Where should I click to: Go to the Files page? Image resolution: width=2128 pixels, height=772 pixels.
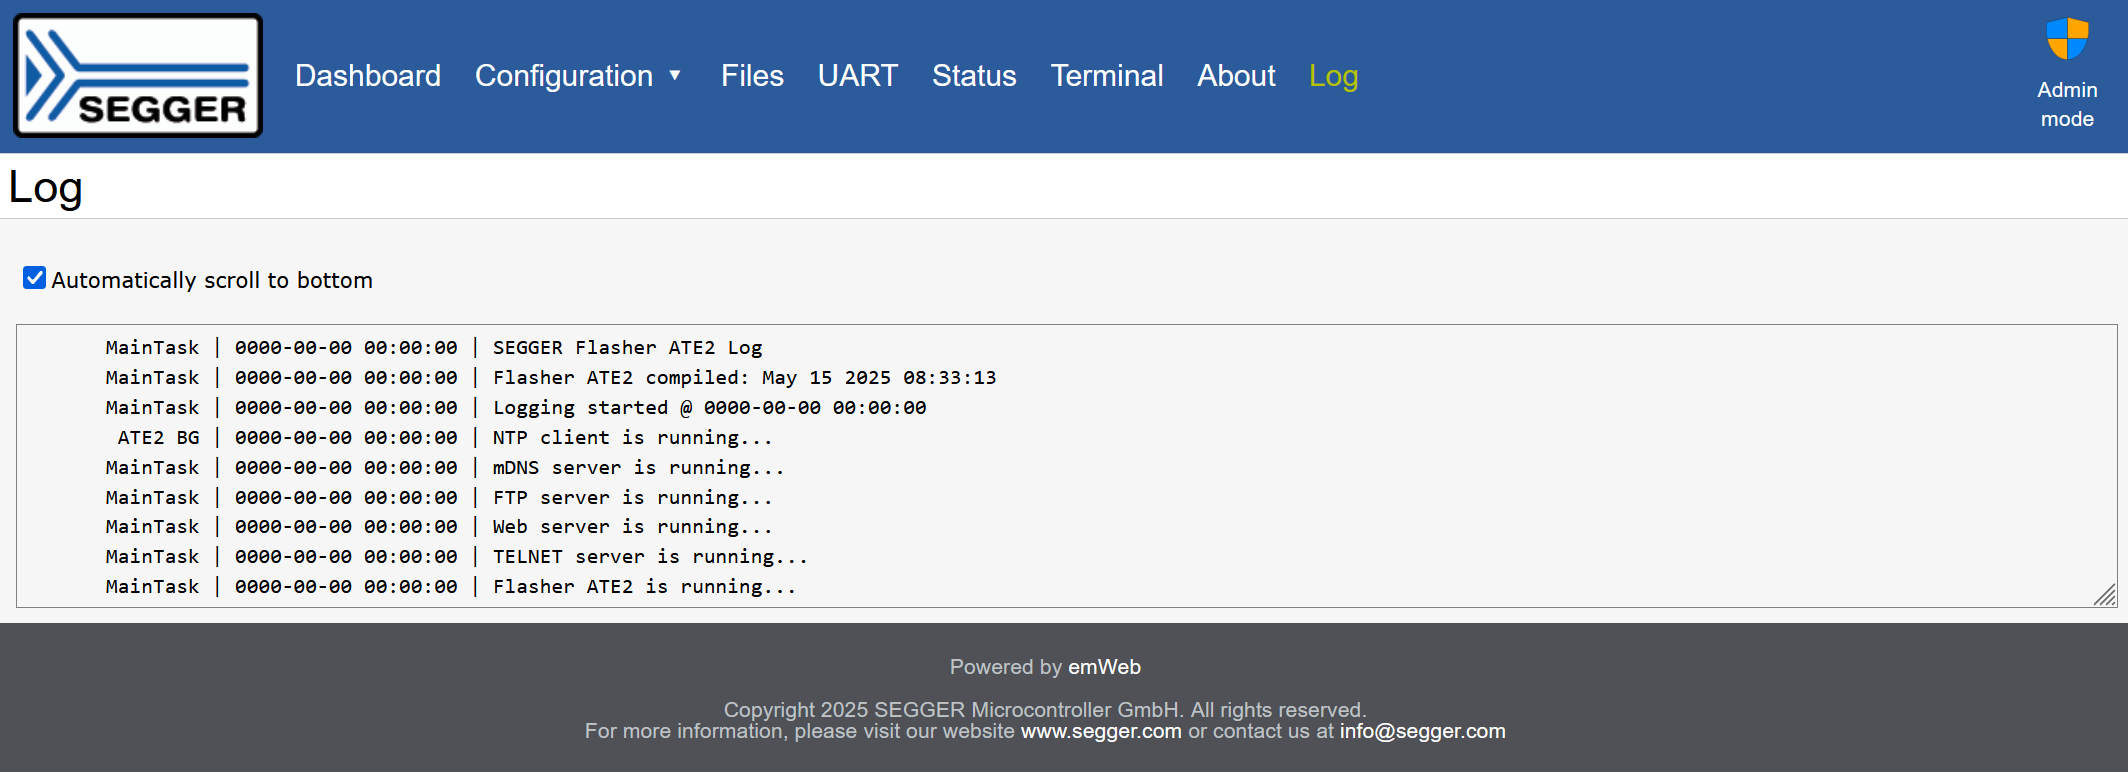tap(752, 76)
